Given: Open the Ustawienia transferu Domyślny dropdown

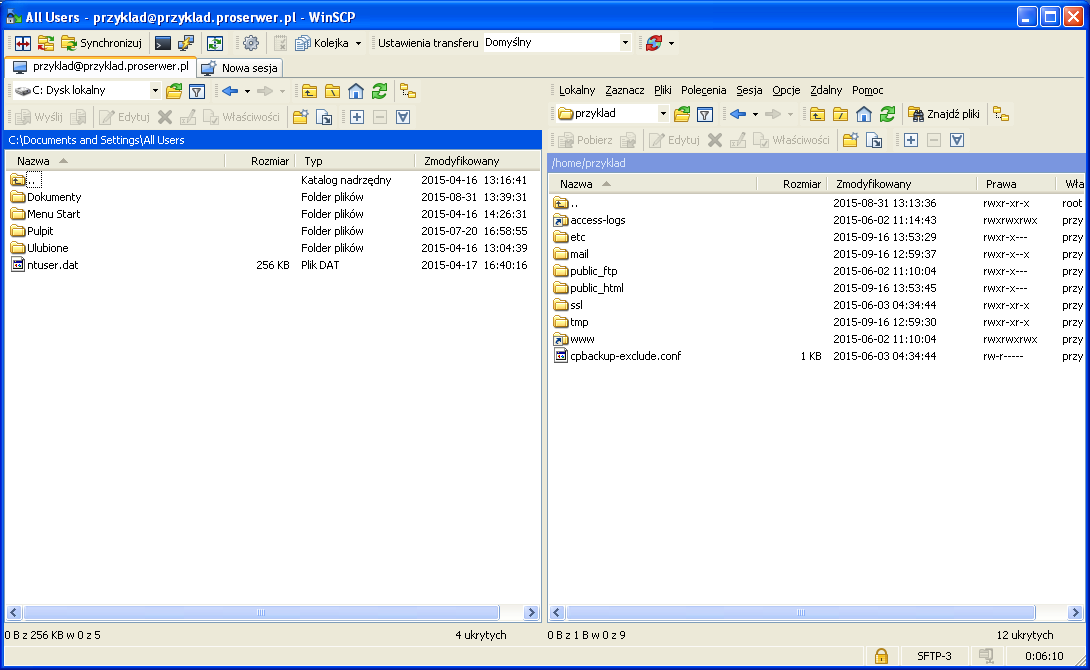Looking at the screenshot, I should pos(625,43).
